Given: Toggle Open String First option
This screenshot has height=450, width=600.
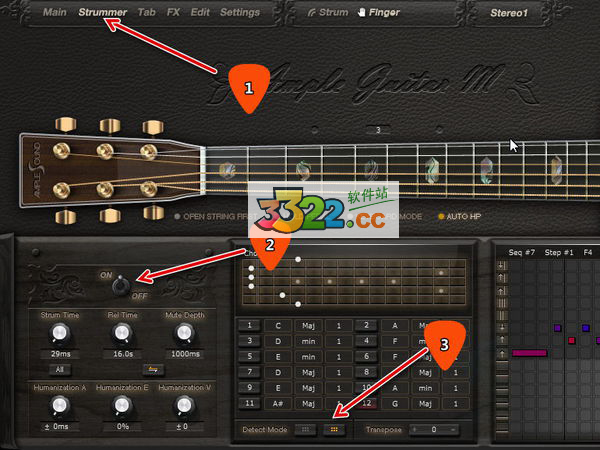Looking at the screenshot, I should 214,217.
